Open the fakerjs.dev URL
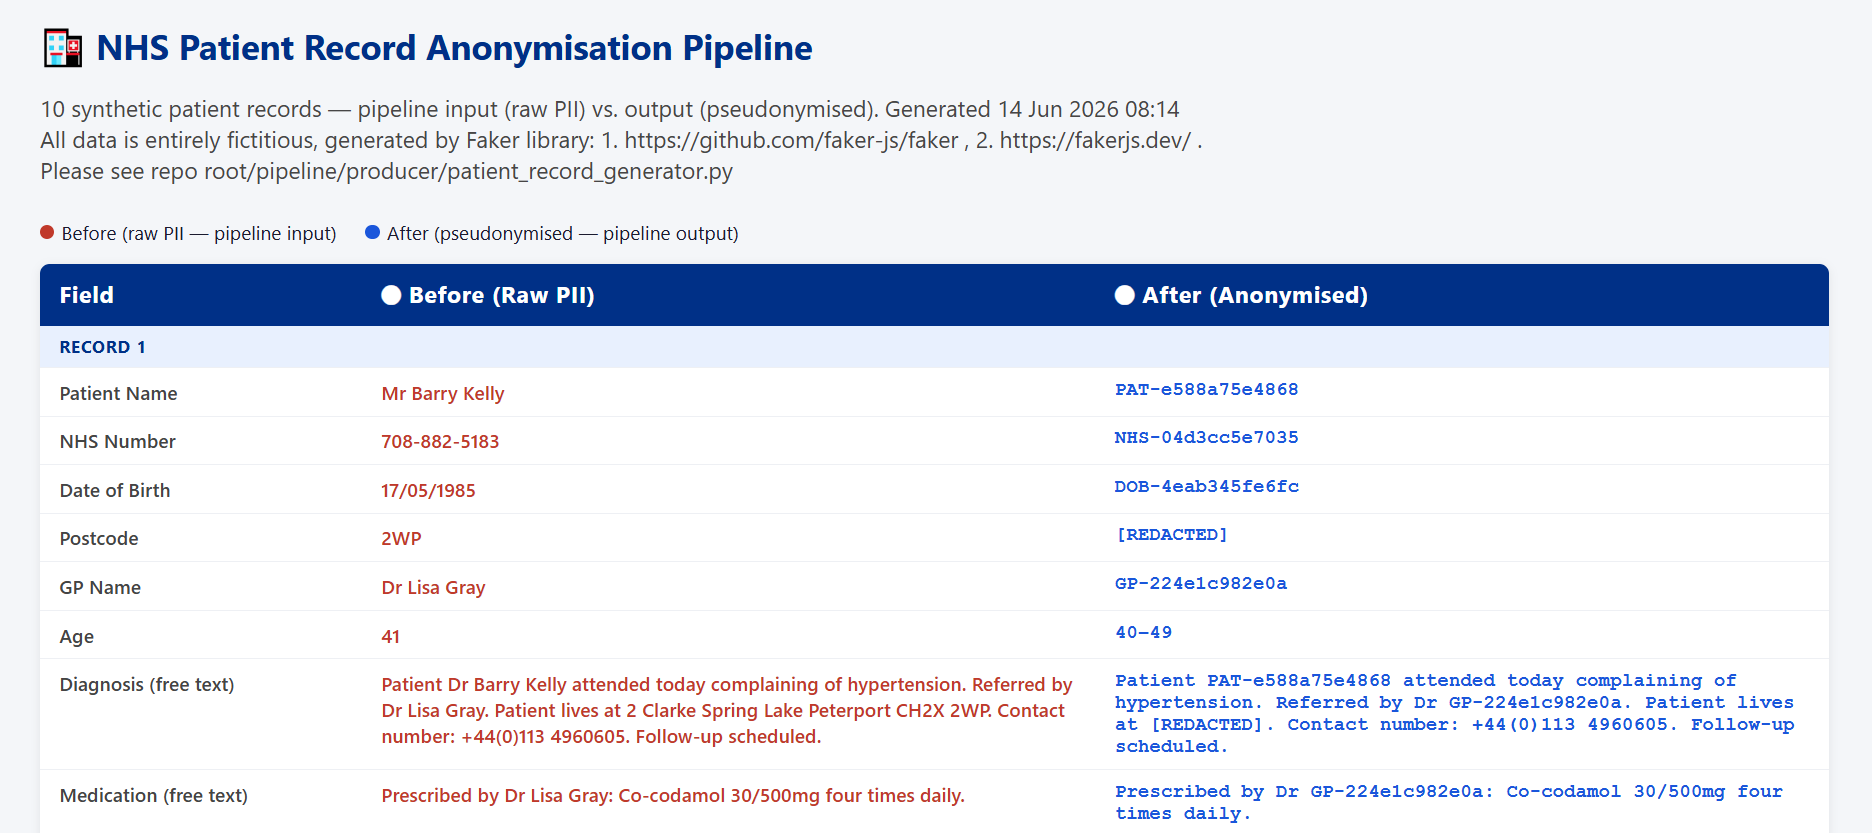Screen dimensions: 1872x833 coord(1095,140)
